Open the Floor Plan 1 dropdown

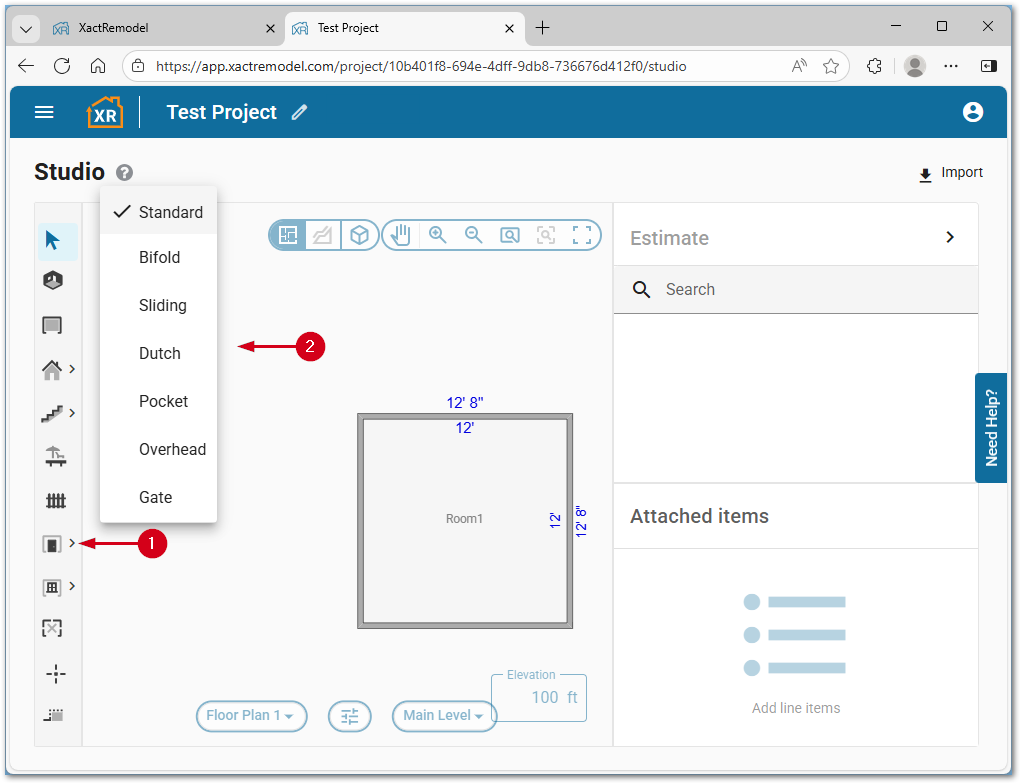251,716
